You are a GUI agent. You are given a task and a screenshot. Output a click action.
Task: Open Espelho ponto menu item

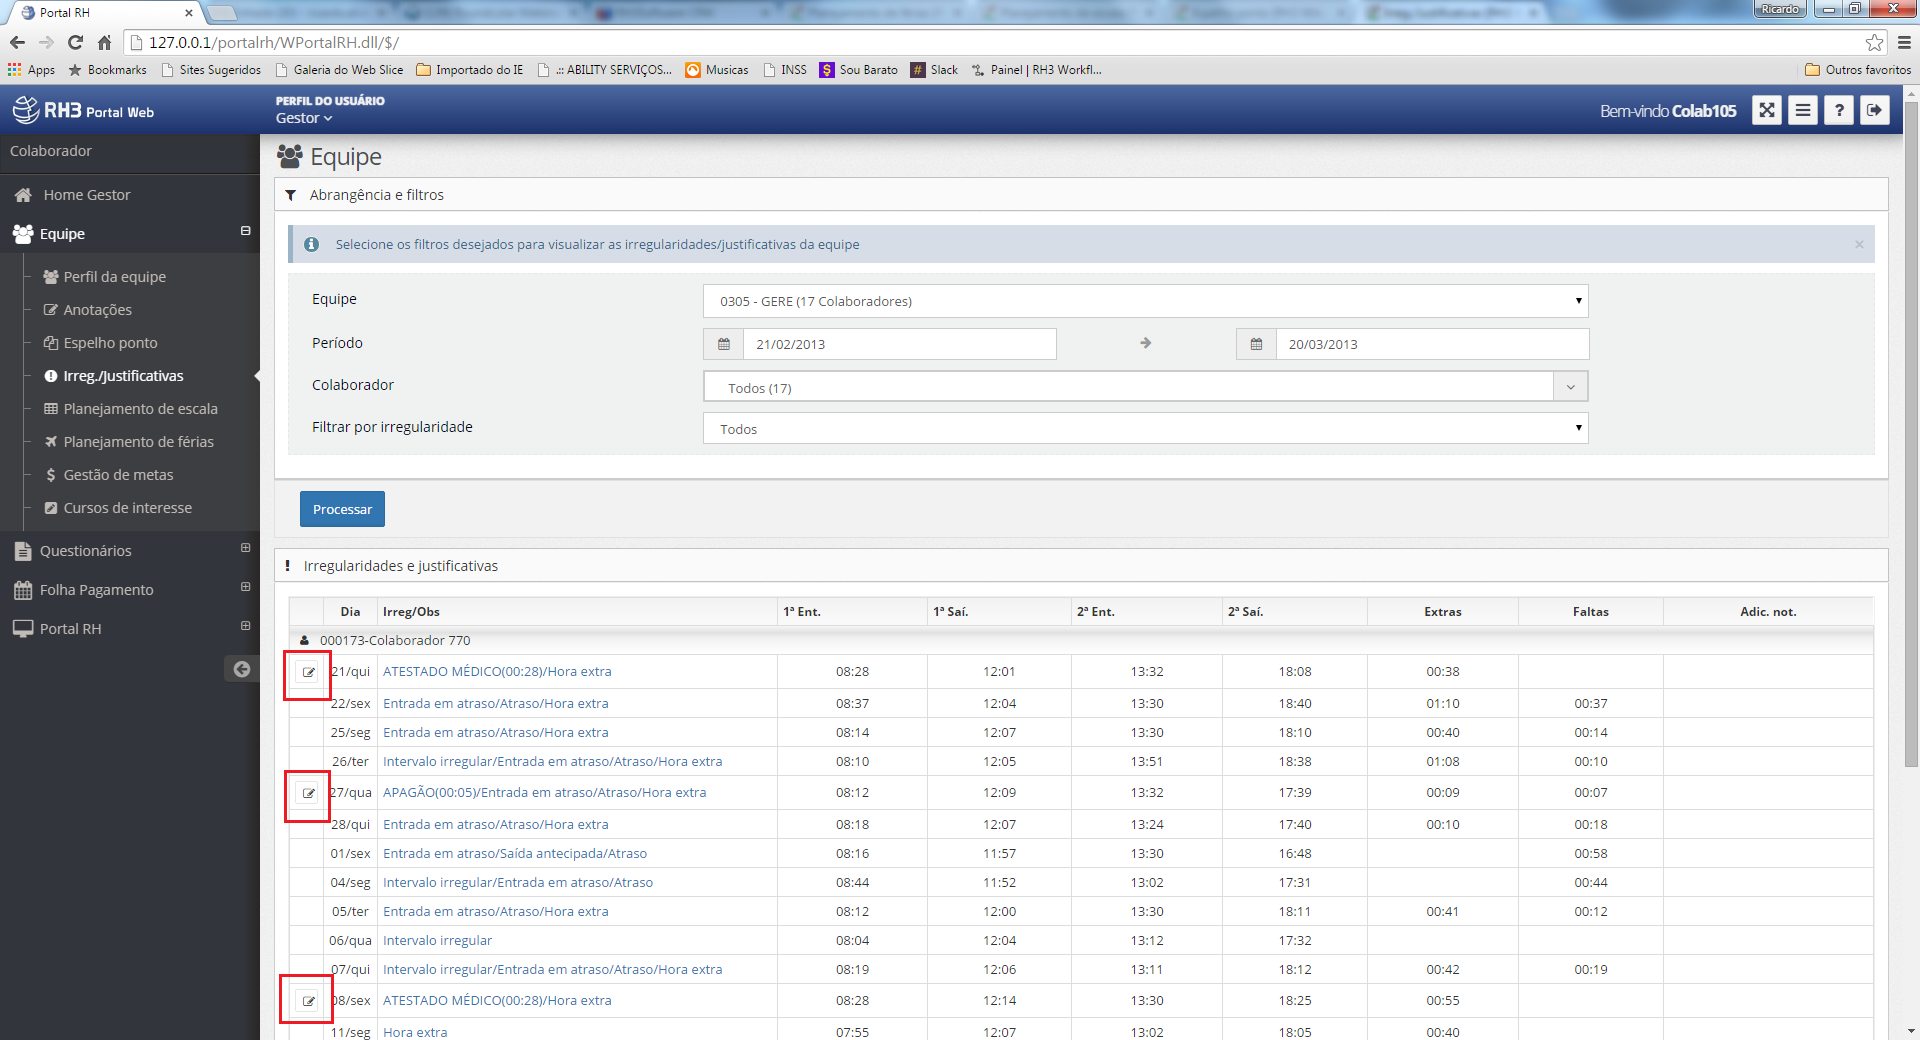[x=110, y=343]
